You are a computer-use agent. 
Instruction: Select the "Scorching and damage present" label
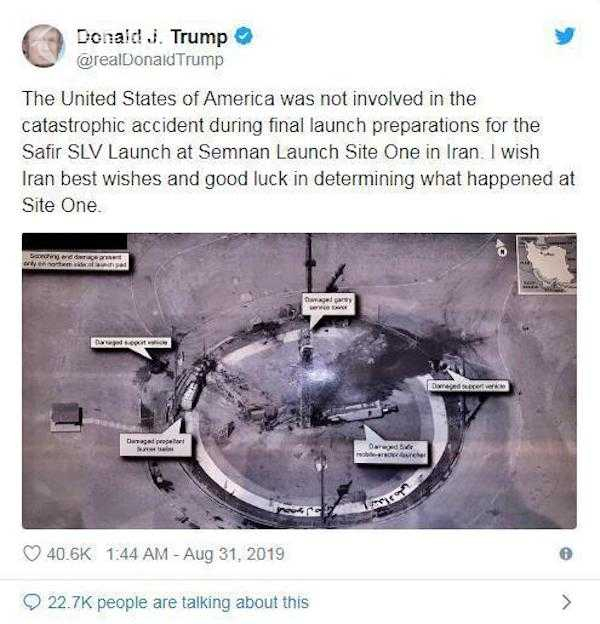tap(76, 261)
